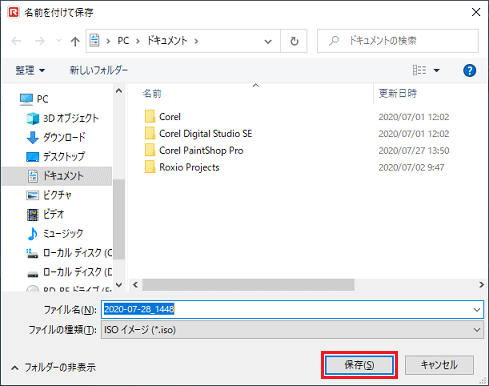
Task: Click the Corel folder icon
Action: 150,117
